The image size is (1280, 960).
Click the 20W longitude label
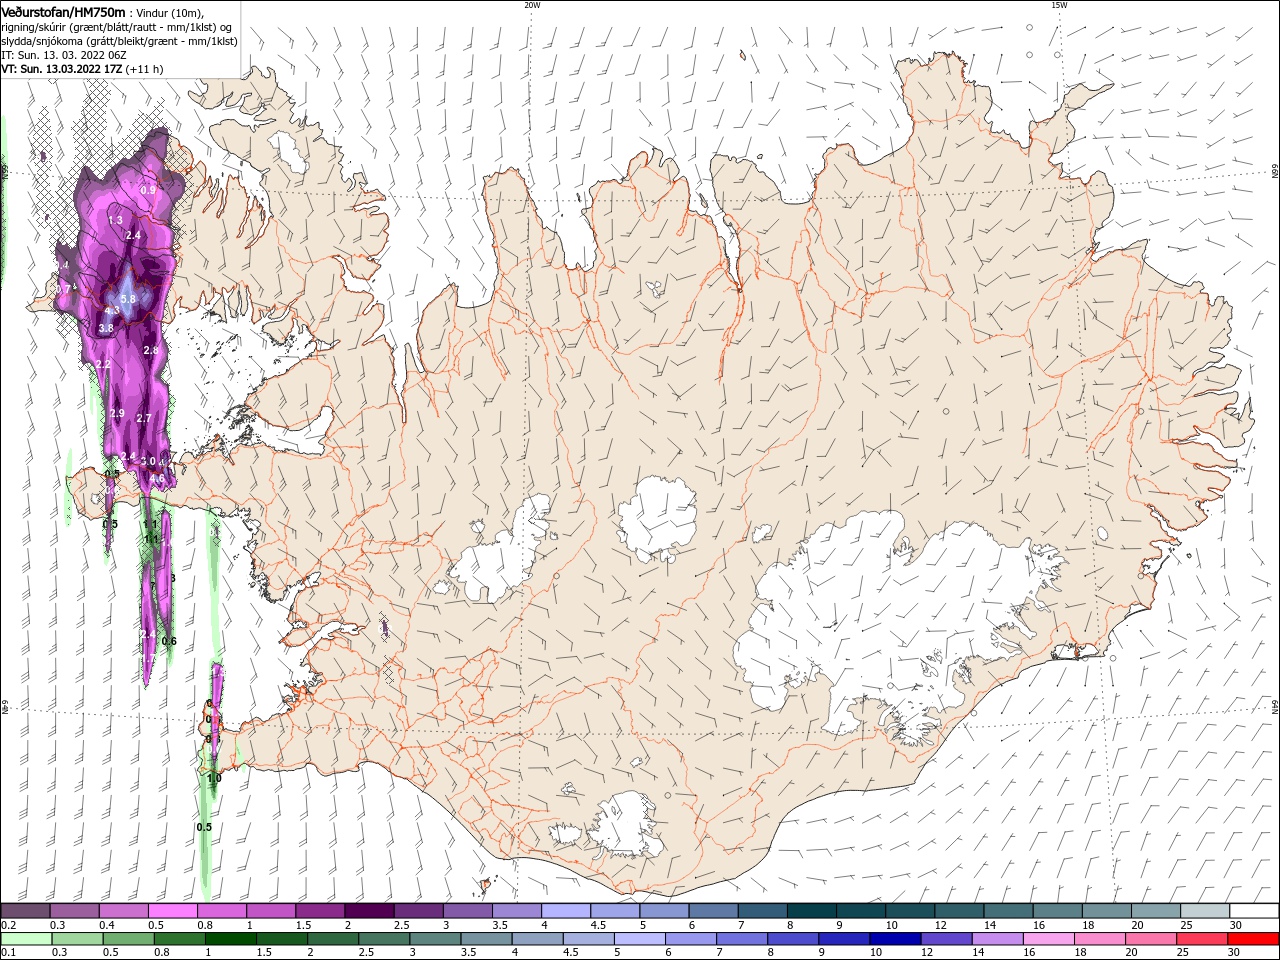point(532,5)
